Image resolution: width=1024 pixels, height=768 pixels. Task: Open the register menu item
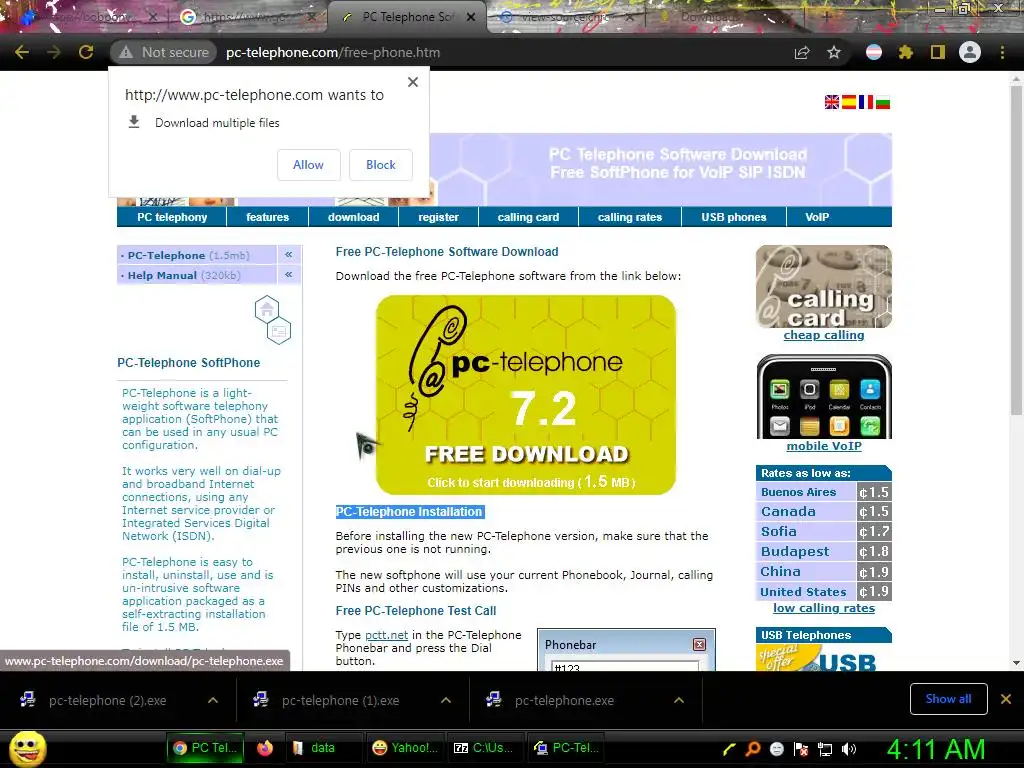click(438, 217)
